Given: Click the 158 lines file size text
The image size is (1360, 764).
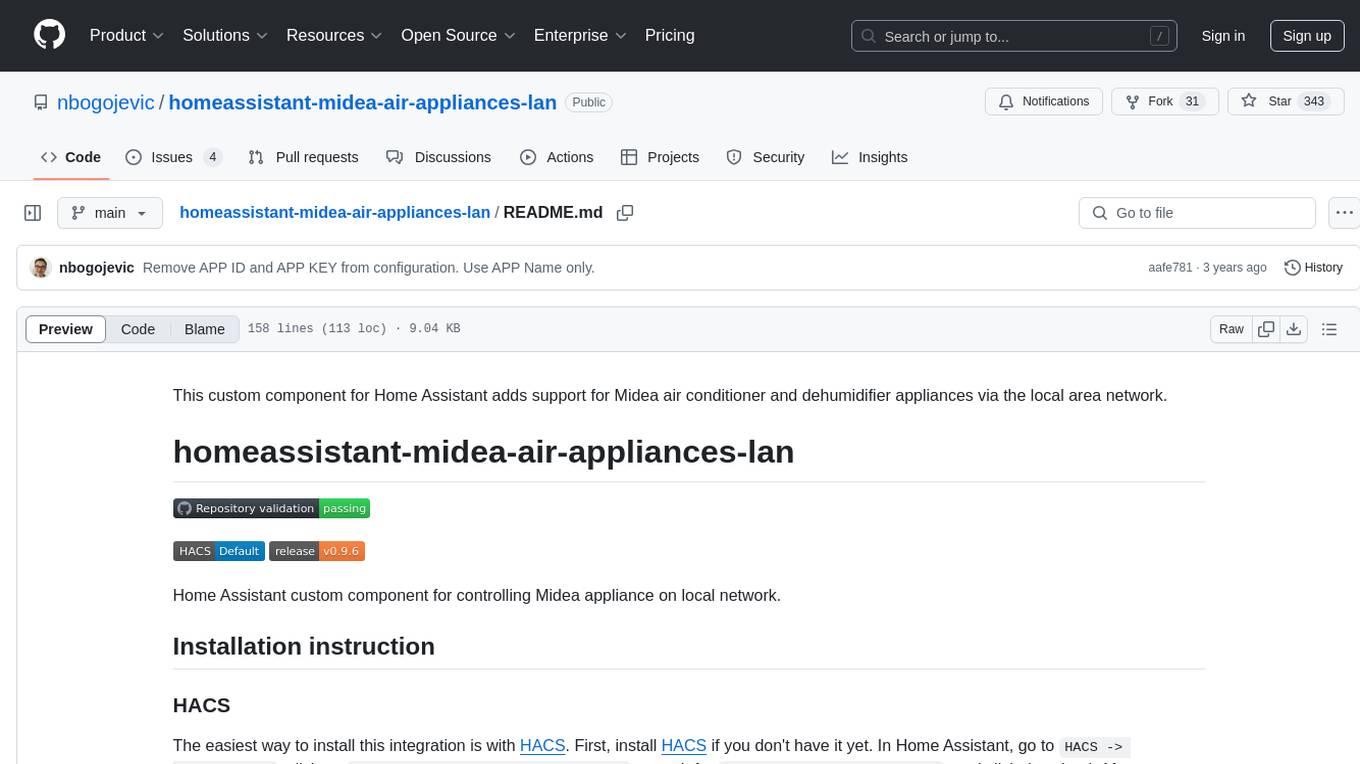Looking at the screenshot, I should (x=354, y=329).
